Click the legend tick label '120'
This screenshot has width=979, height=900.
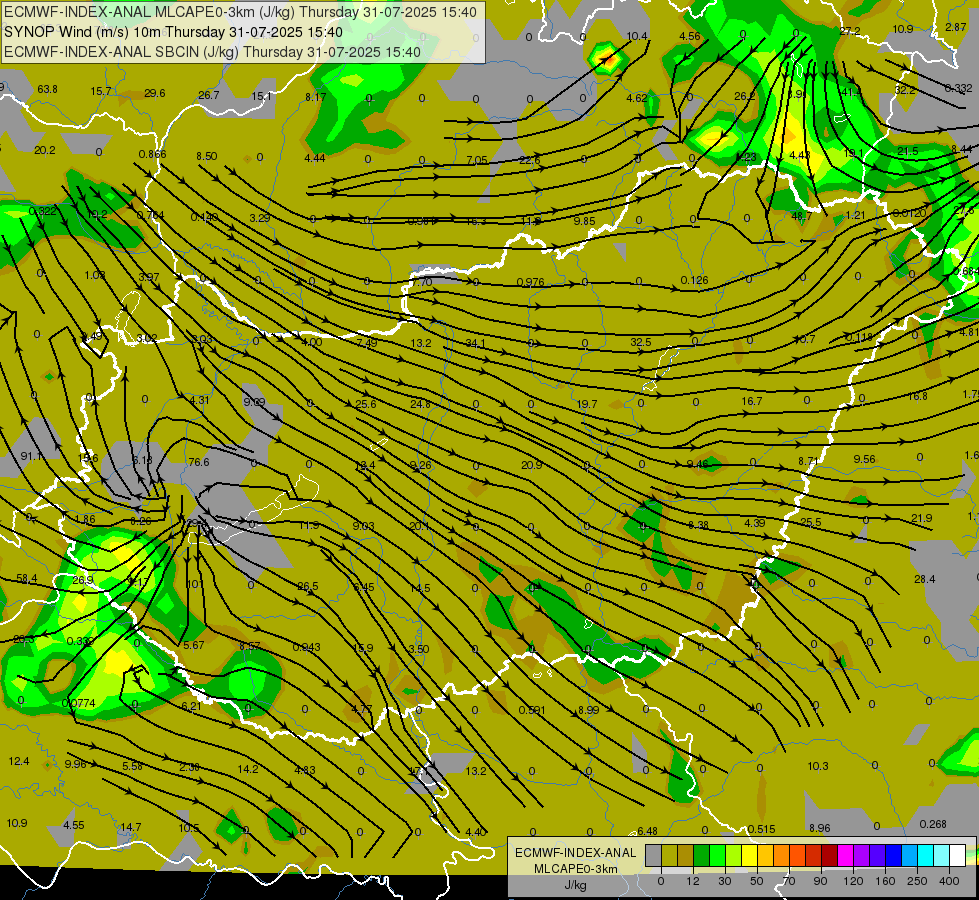853,881
